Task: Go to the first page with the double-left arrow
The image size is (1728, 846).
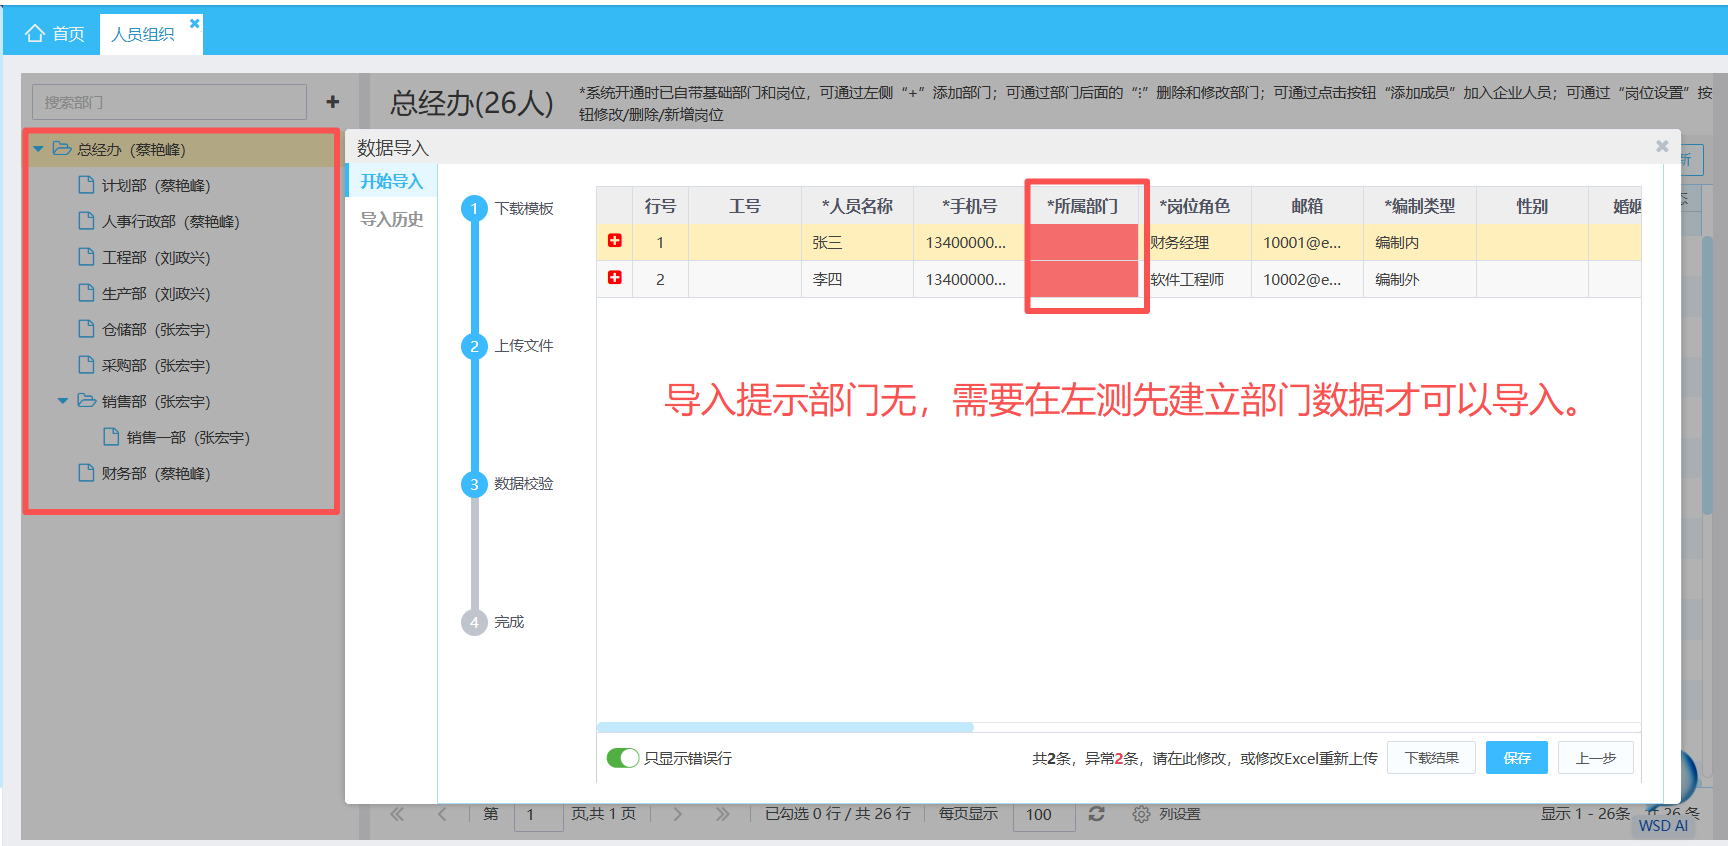Action: coord(397,814)
